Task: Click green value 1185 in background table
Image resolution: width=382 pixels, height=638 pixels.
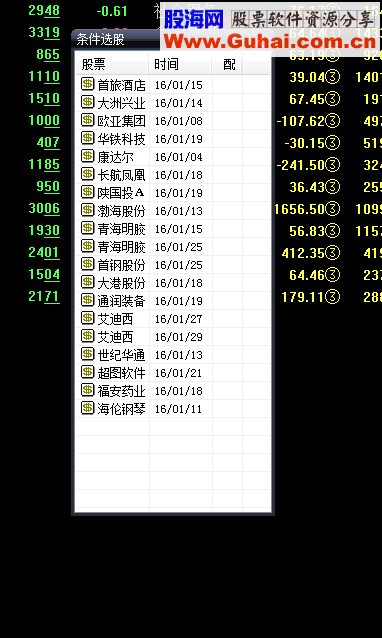Action: [44, 164]
